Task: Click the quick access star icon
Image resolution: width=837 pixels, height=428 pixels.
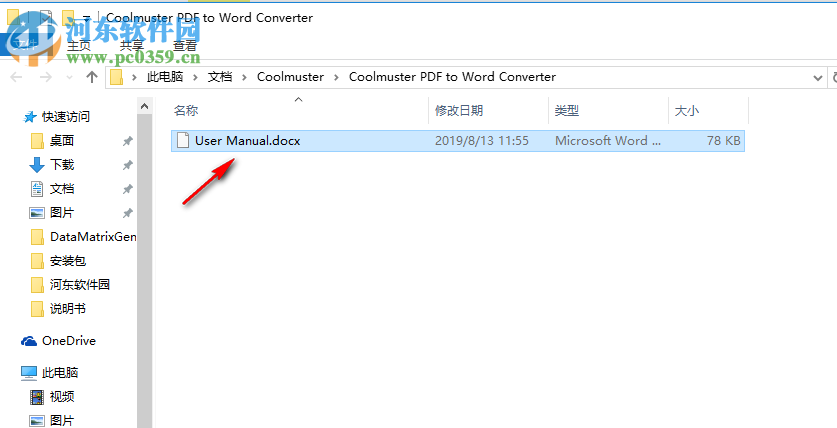Action: (x=29, y=117)
